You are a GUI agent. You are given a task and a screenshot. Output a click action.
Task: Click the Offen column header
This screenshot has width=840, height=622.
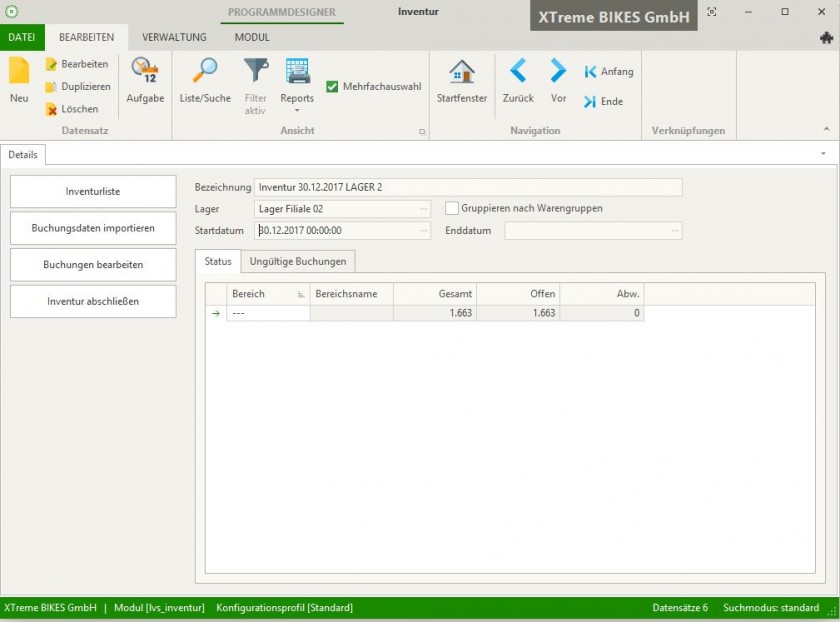[518, 294]
